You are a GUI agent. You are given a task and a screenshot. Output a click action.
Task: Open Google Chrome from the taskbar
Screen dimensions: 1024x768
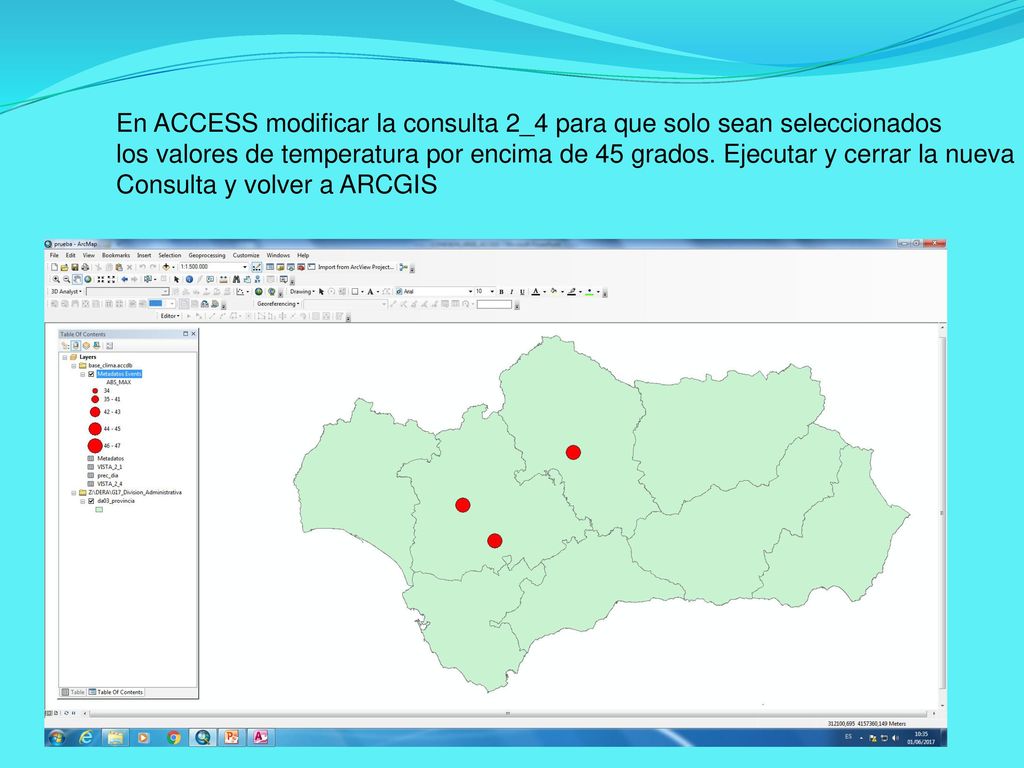(x=173, y=737)
